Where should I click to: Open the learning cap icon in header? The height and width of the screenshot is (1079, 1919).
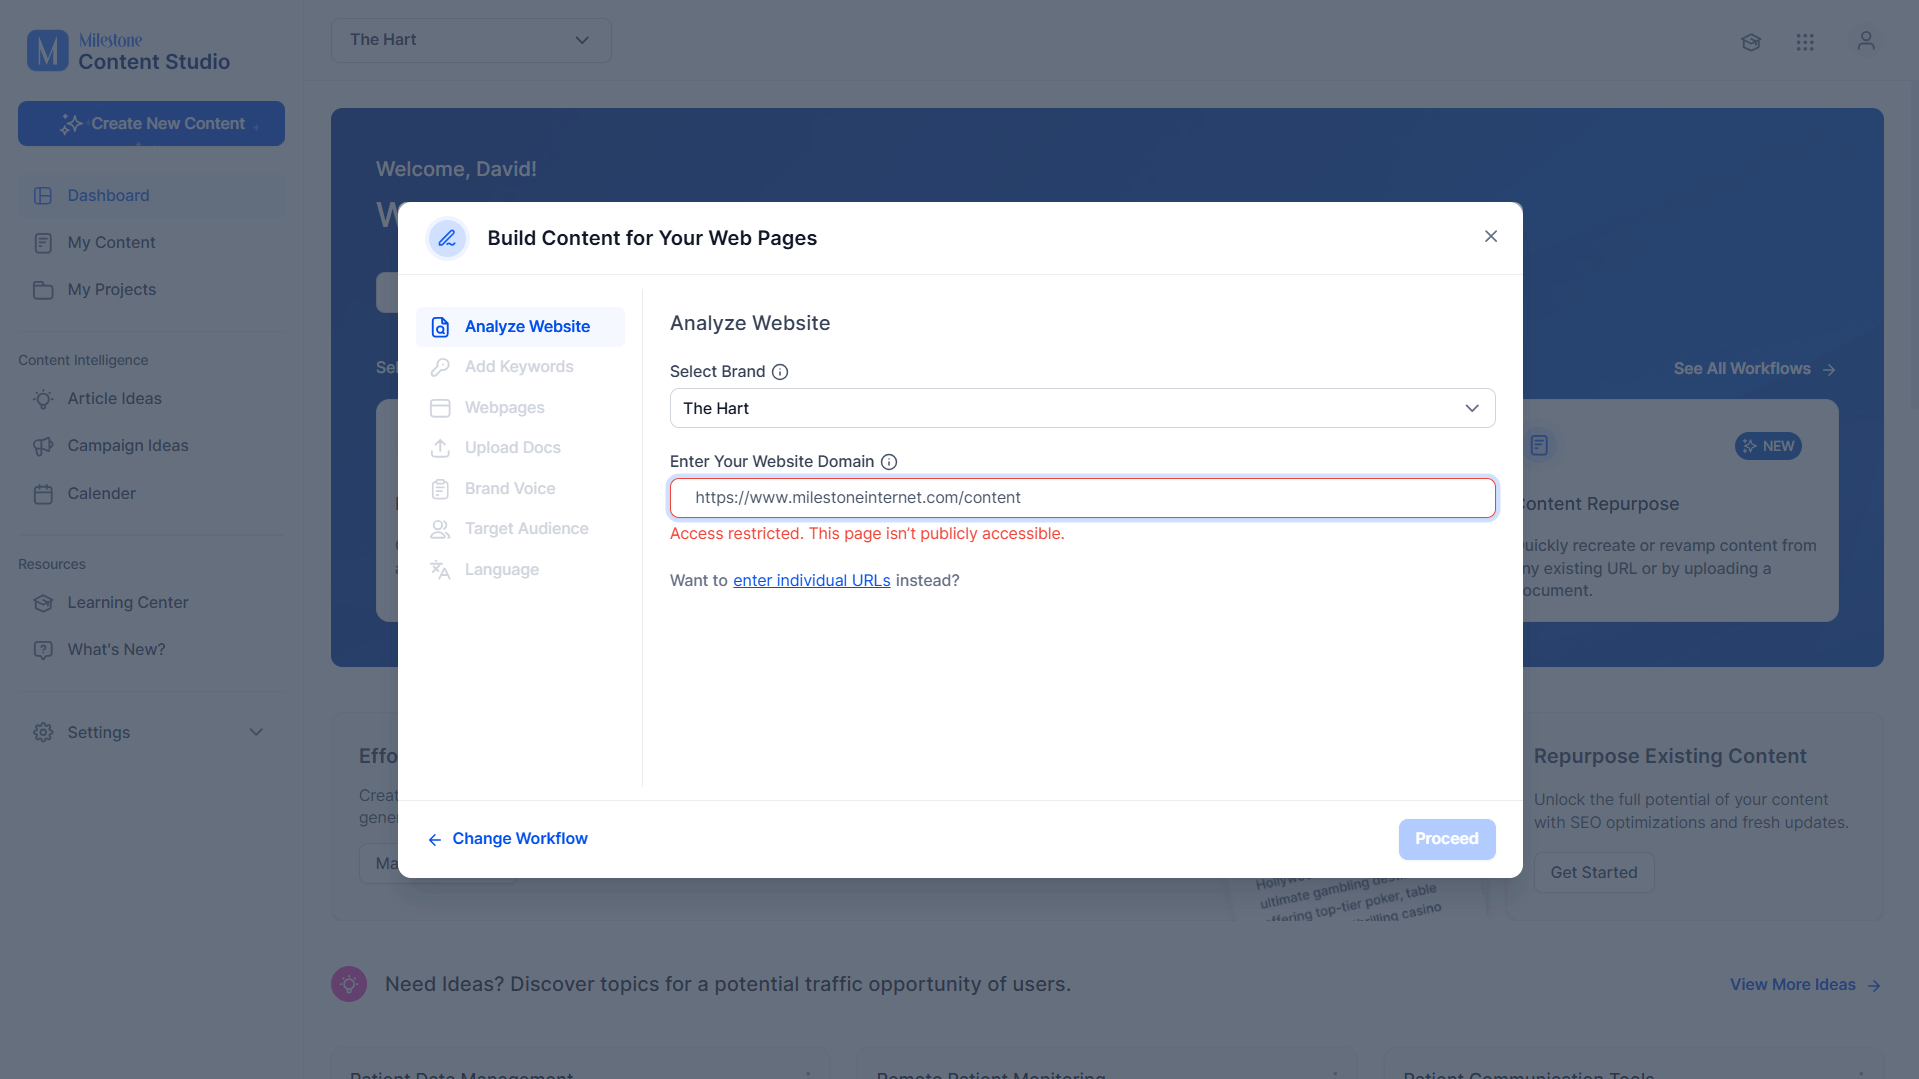[x=1750, y=42]
